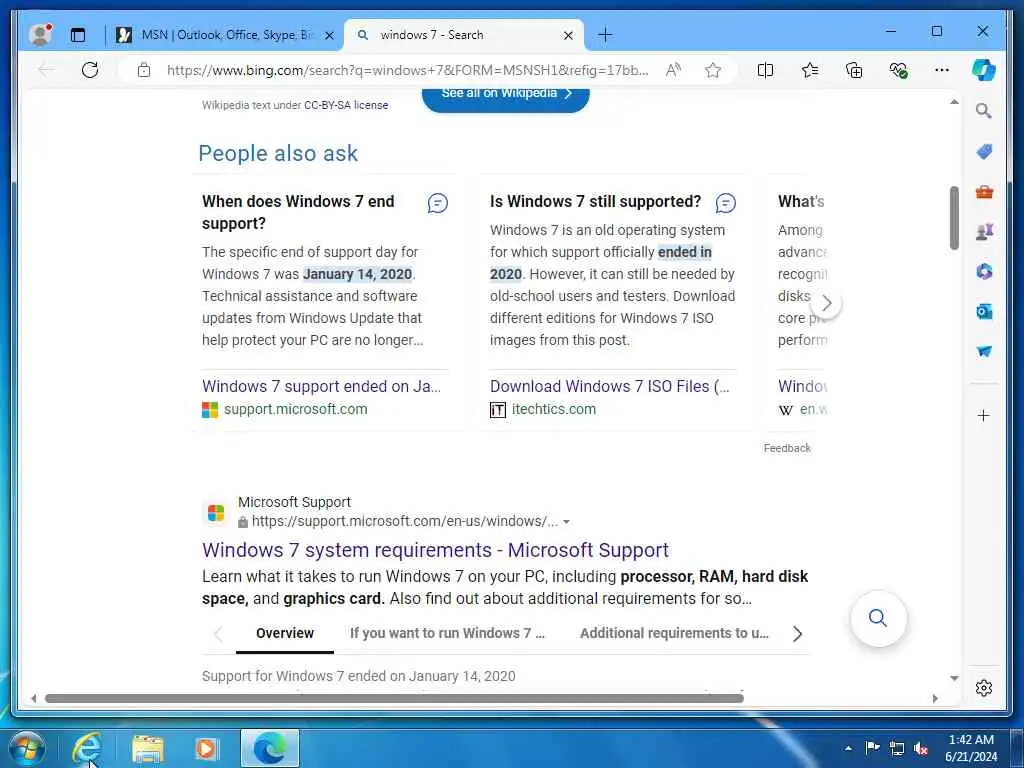This screenshot has width=1024, height=768.
Task: Launch Internet Explorer from taskbar
Action: (x=87, y=748)
